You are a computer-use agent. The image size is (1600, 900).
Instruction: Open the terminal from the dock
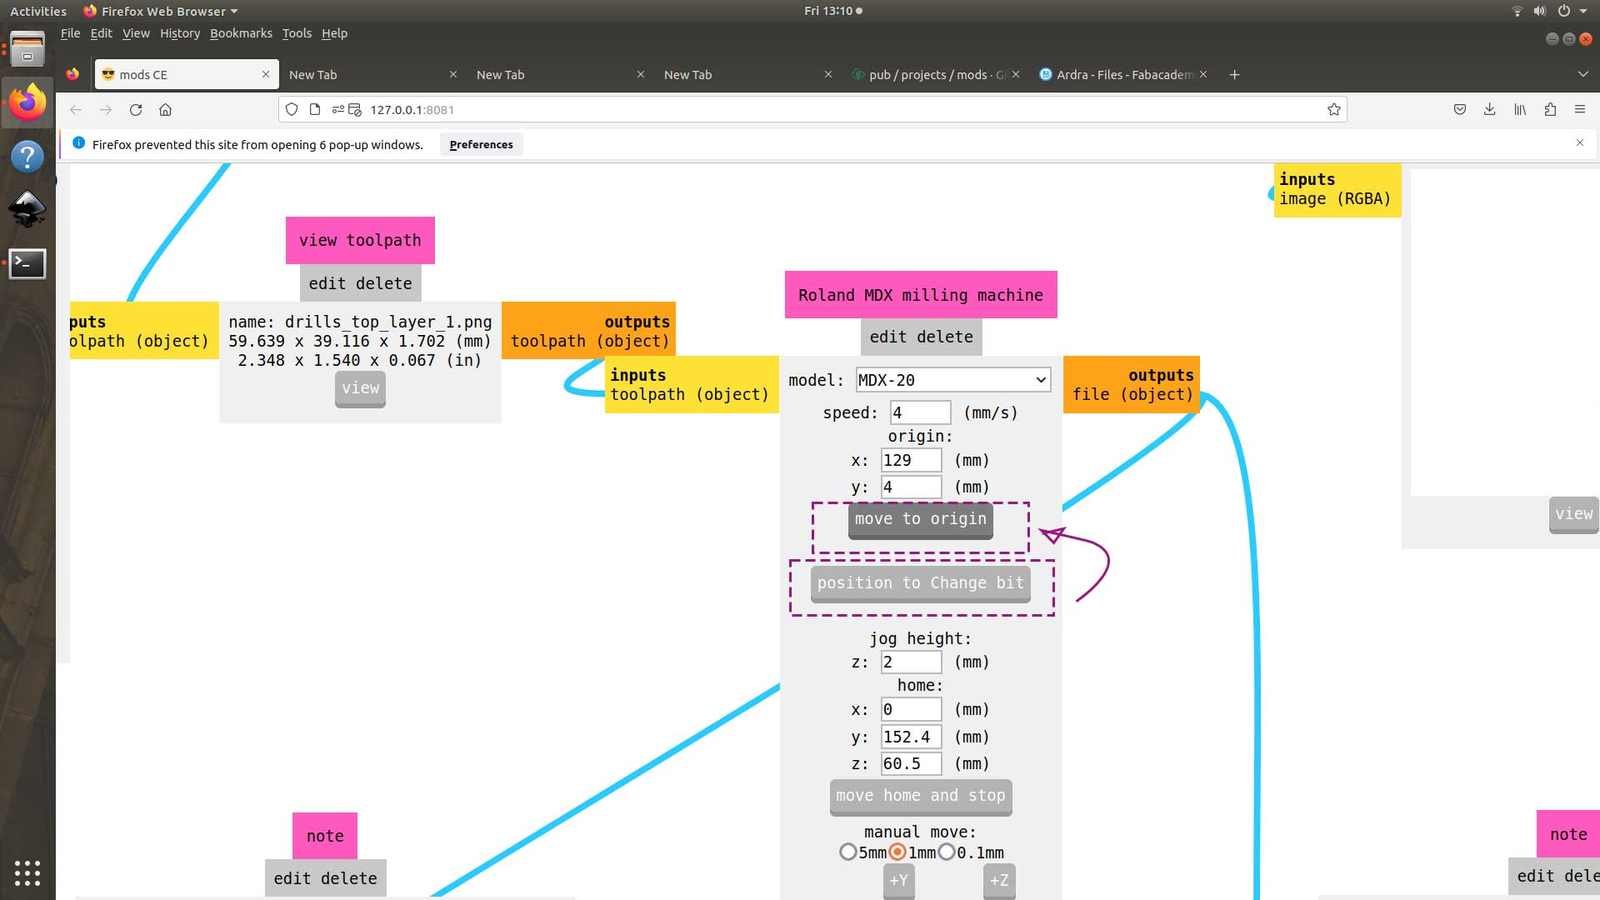(27, 263)
